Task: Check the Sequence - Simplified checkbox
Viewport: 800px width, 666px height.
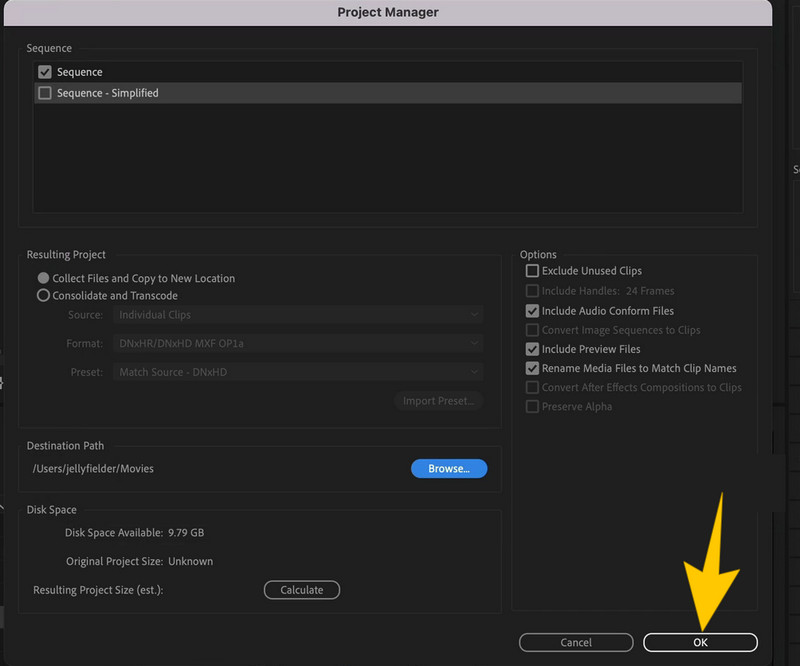Action: click(44, 91)
